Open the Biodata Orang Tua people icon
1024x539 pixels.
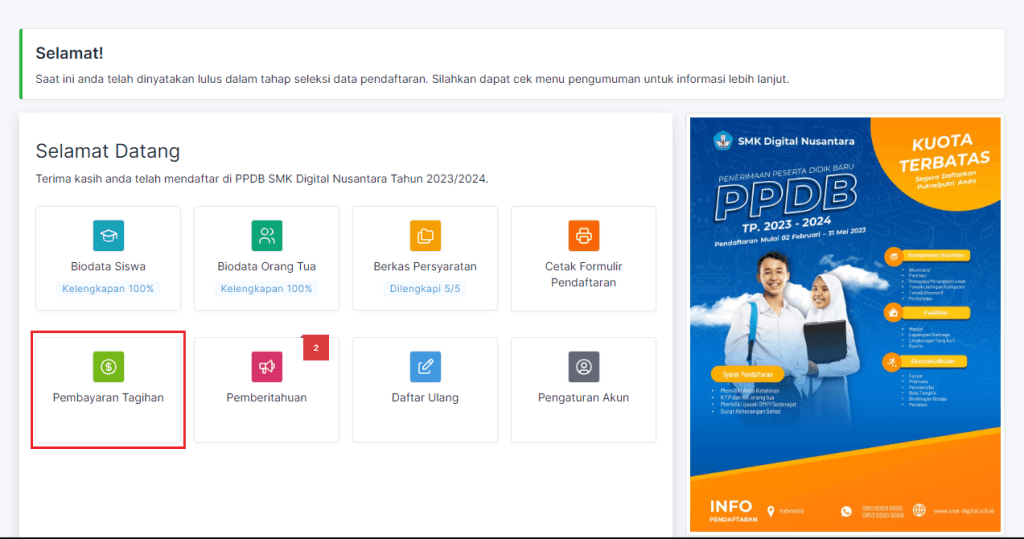266,236
